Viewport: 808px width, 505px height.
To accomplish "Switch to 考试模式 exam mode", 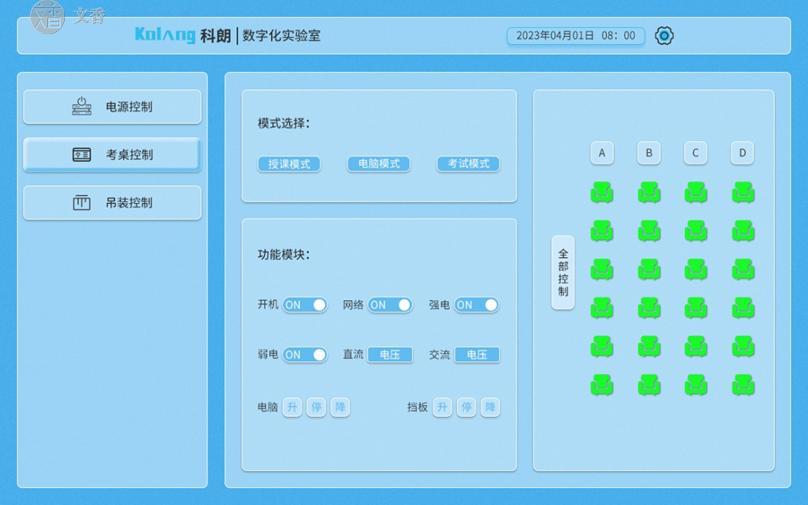I will pyautogui.click(x=468, y=164).
